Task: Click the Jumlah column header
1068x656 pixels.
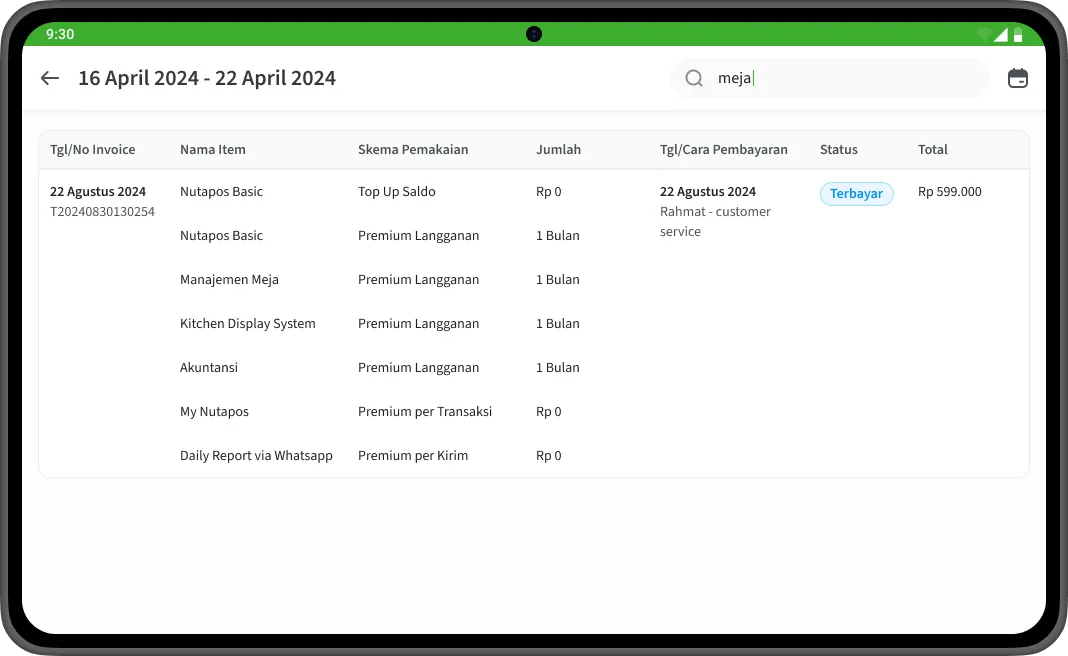Action: pos(558,150)
